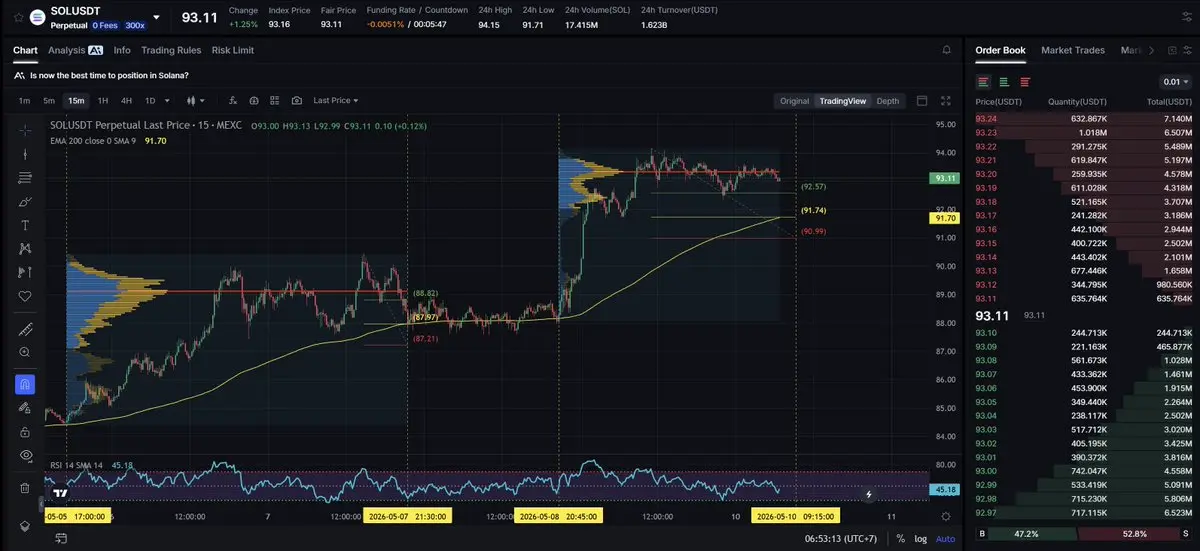Open the heart favorites icon tool
Image resolution: width=1200 pixels, height=551 pixels.
25,296
